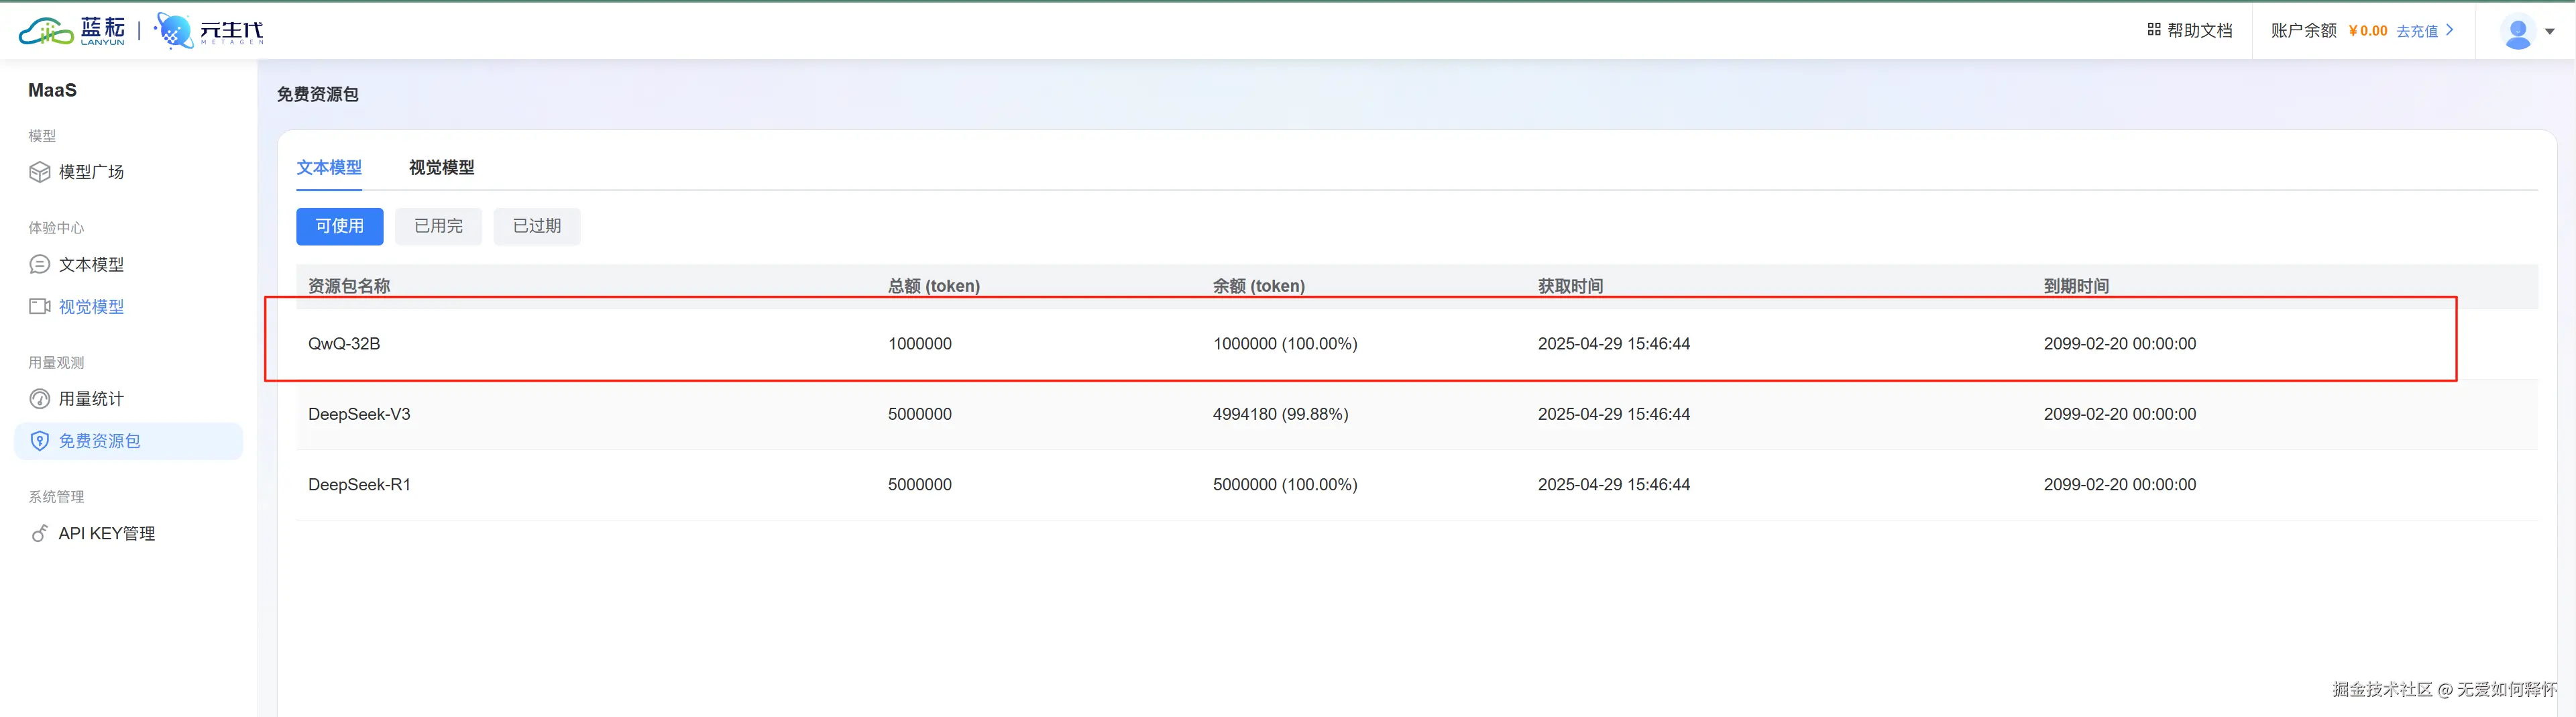This screenshot has height=717, width=2576.
Task: Click the 资源包名称 column header
Action: pos(349,286)
